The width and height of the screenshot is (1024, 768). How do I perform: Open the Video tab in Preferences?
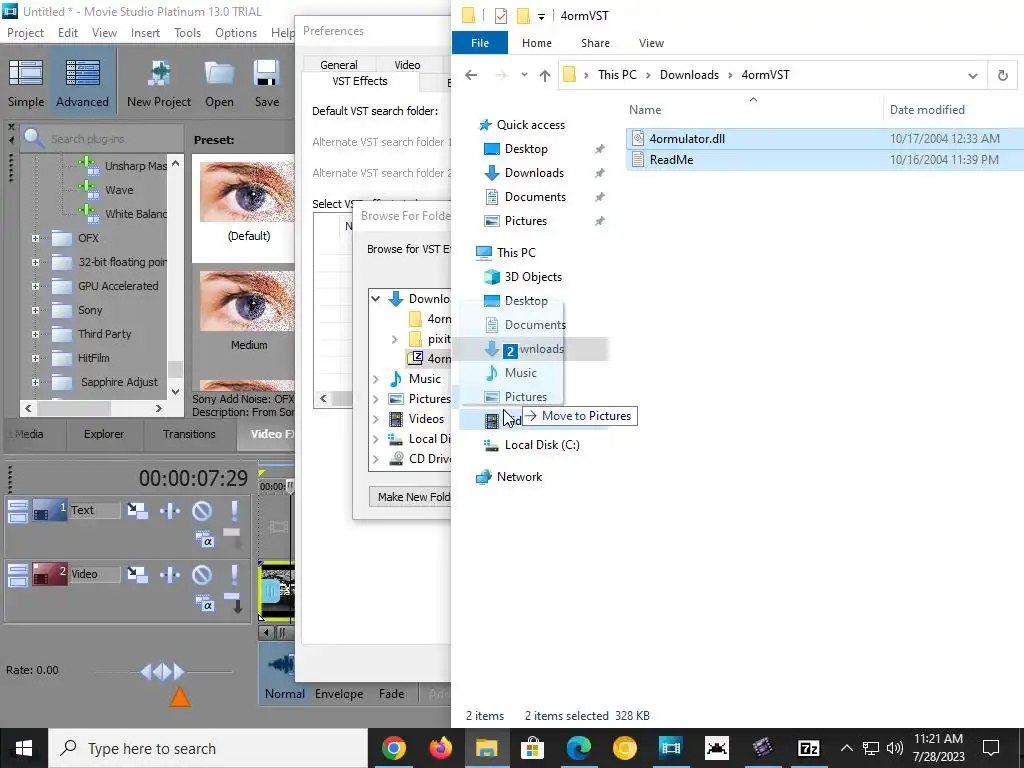[408, 65]
